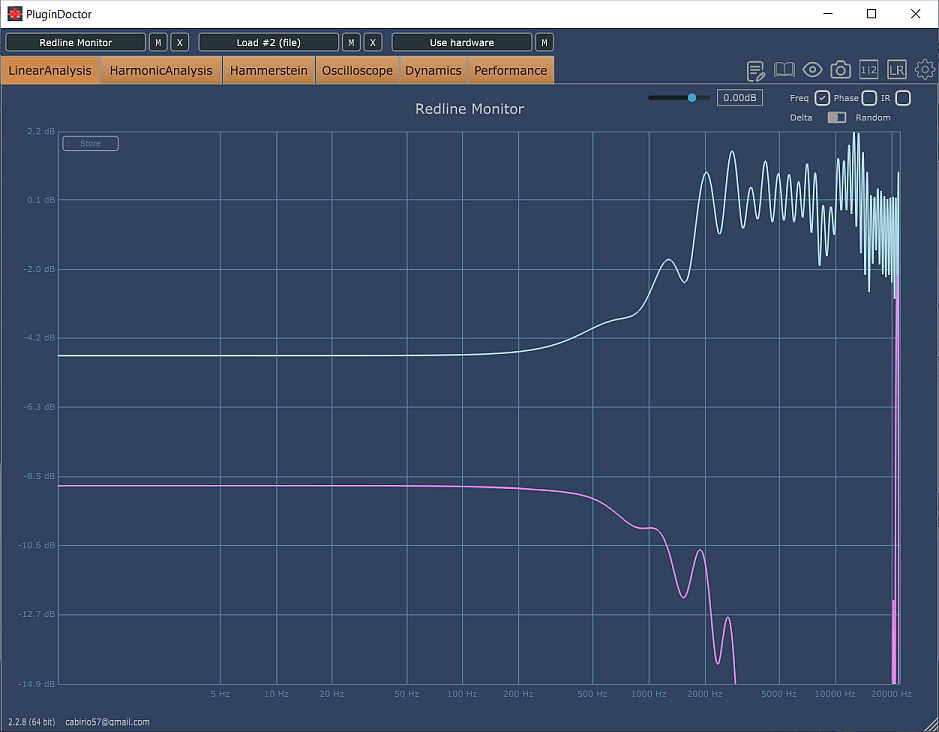Click the -8.5 dB axis label
Screen dimensions: 939x732
40,476
